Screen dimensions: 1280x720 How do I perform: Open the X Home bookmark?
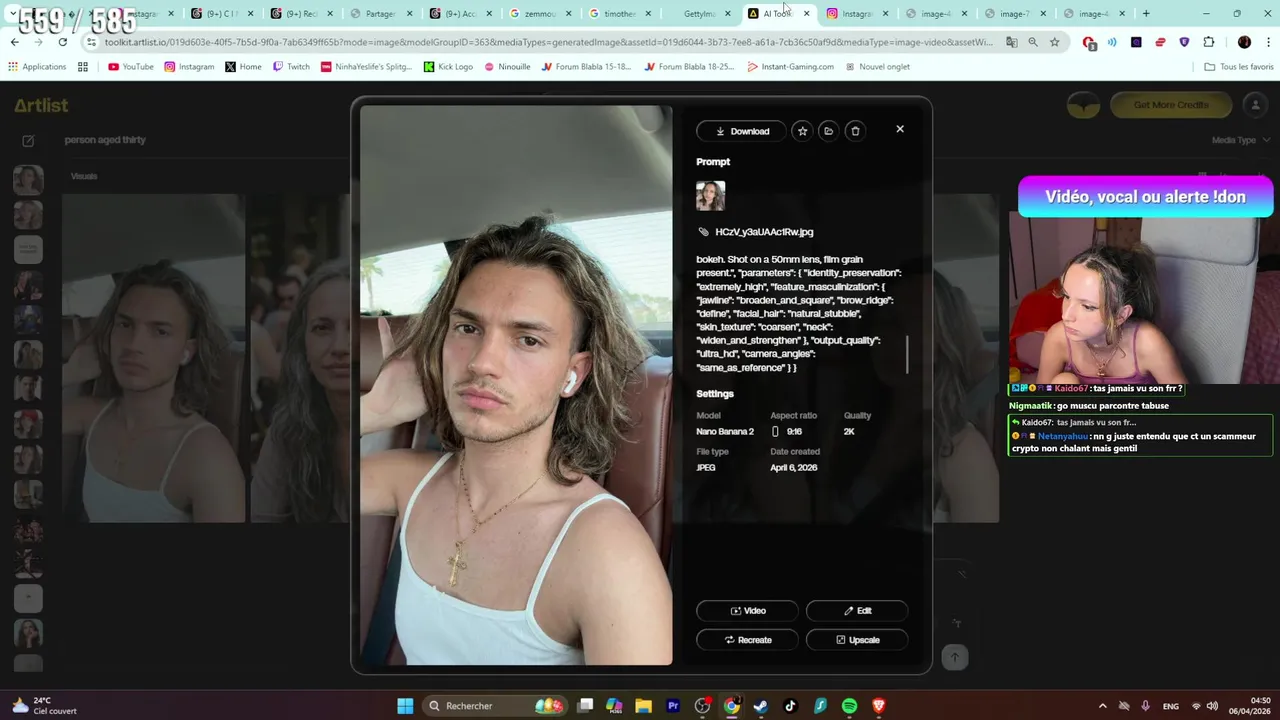(243, 67)
